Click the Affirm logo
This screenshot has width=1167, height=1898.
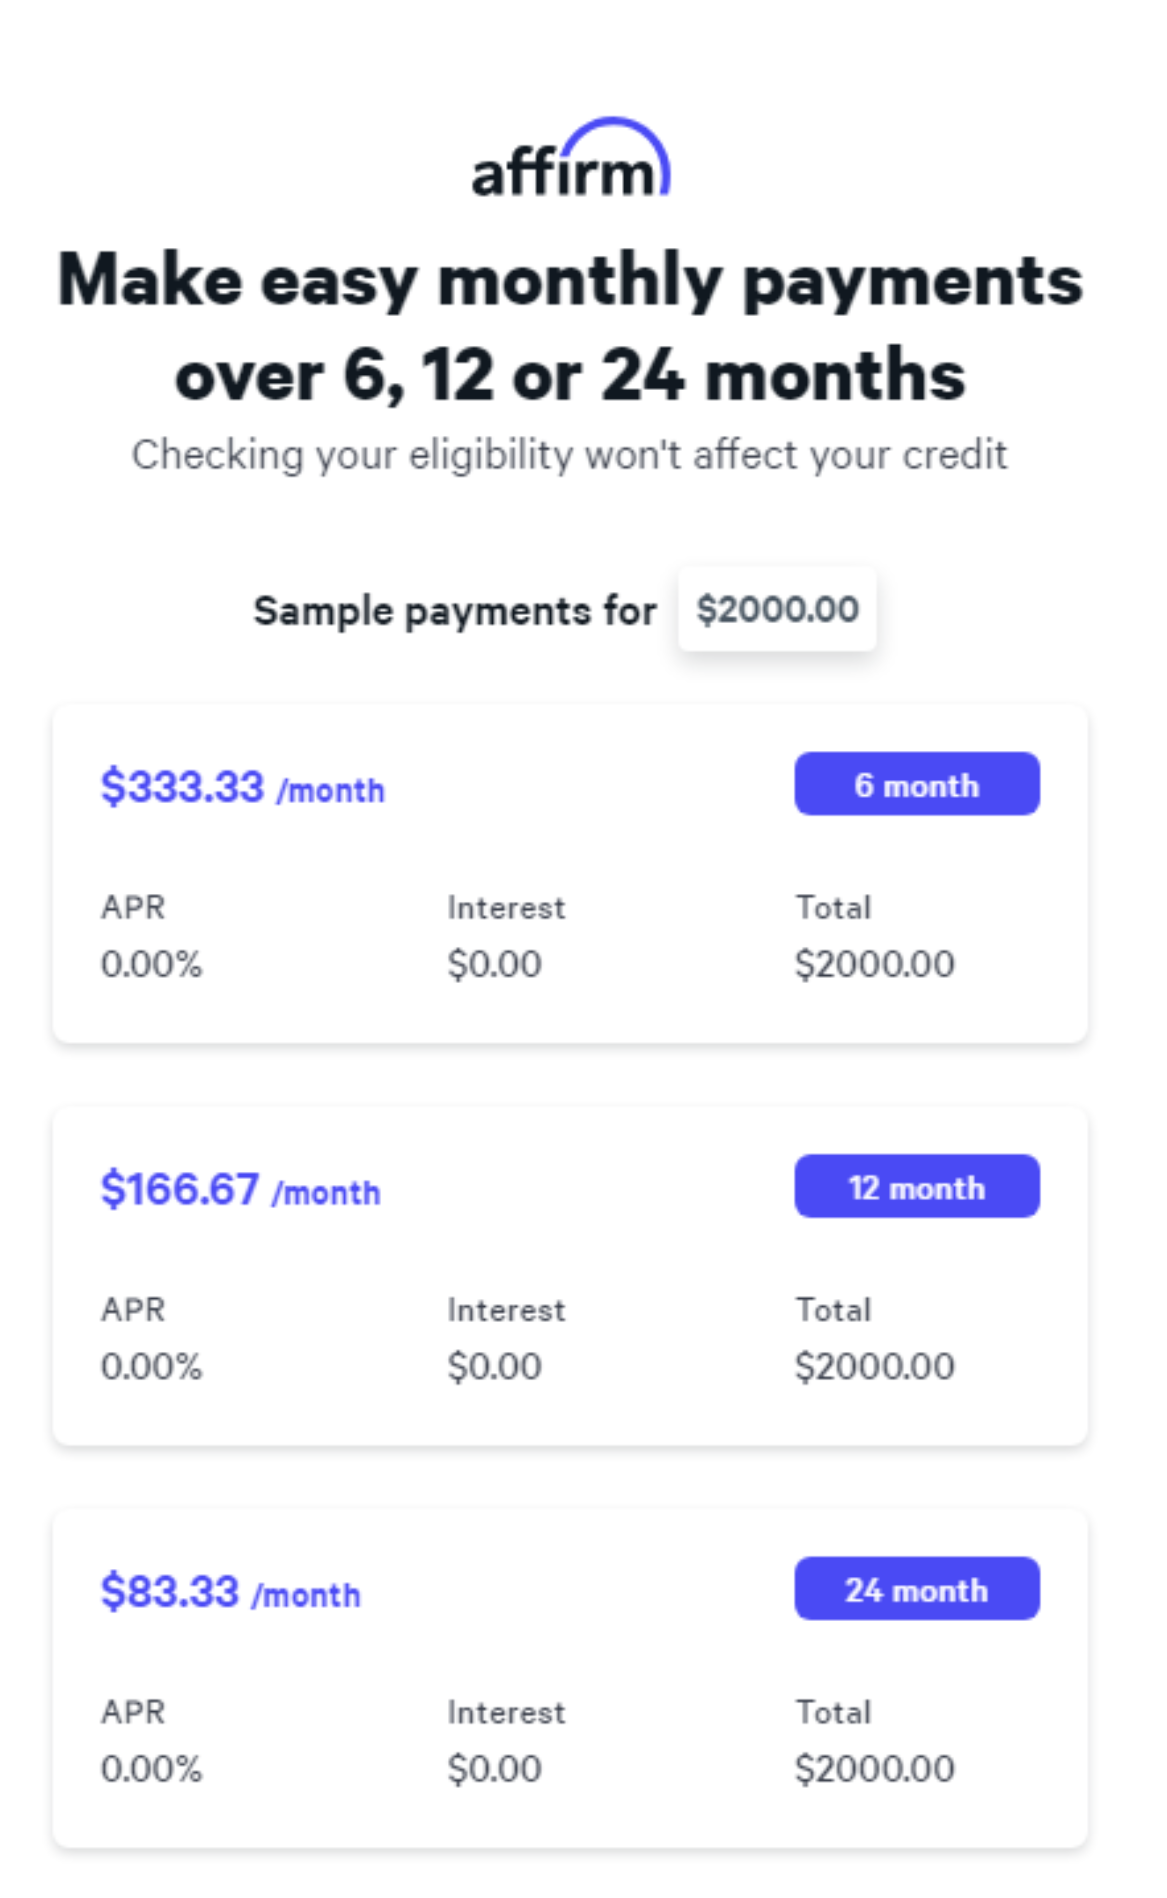point(571,160)
